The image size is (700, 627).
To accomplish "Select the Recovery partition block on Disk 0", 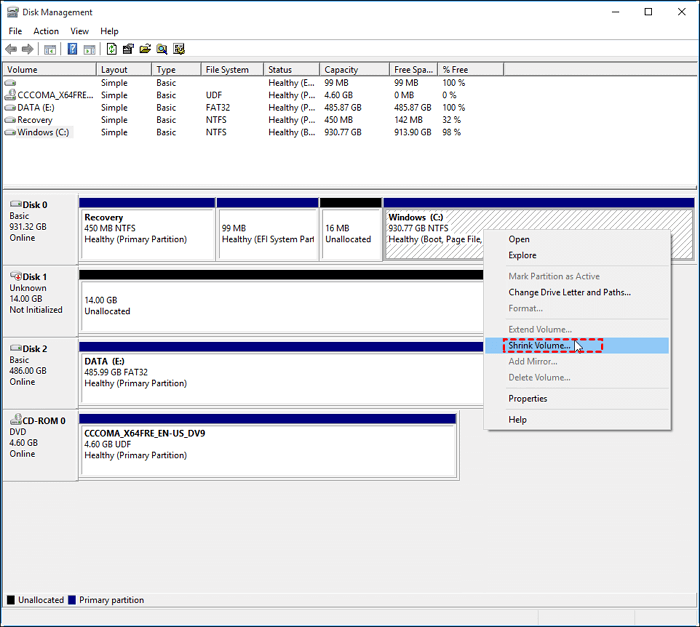I will (x=146, y=234).
